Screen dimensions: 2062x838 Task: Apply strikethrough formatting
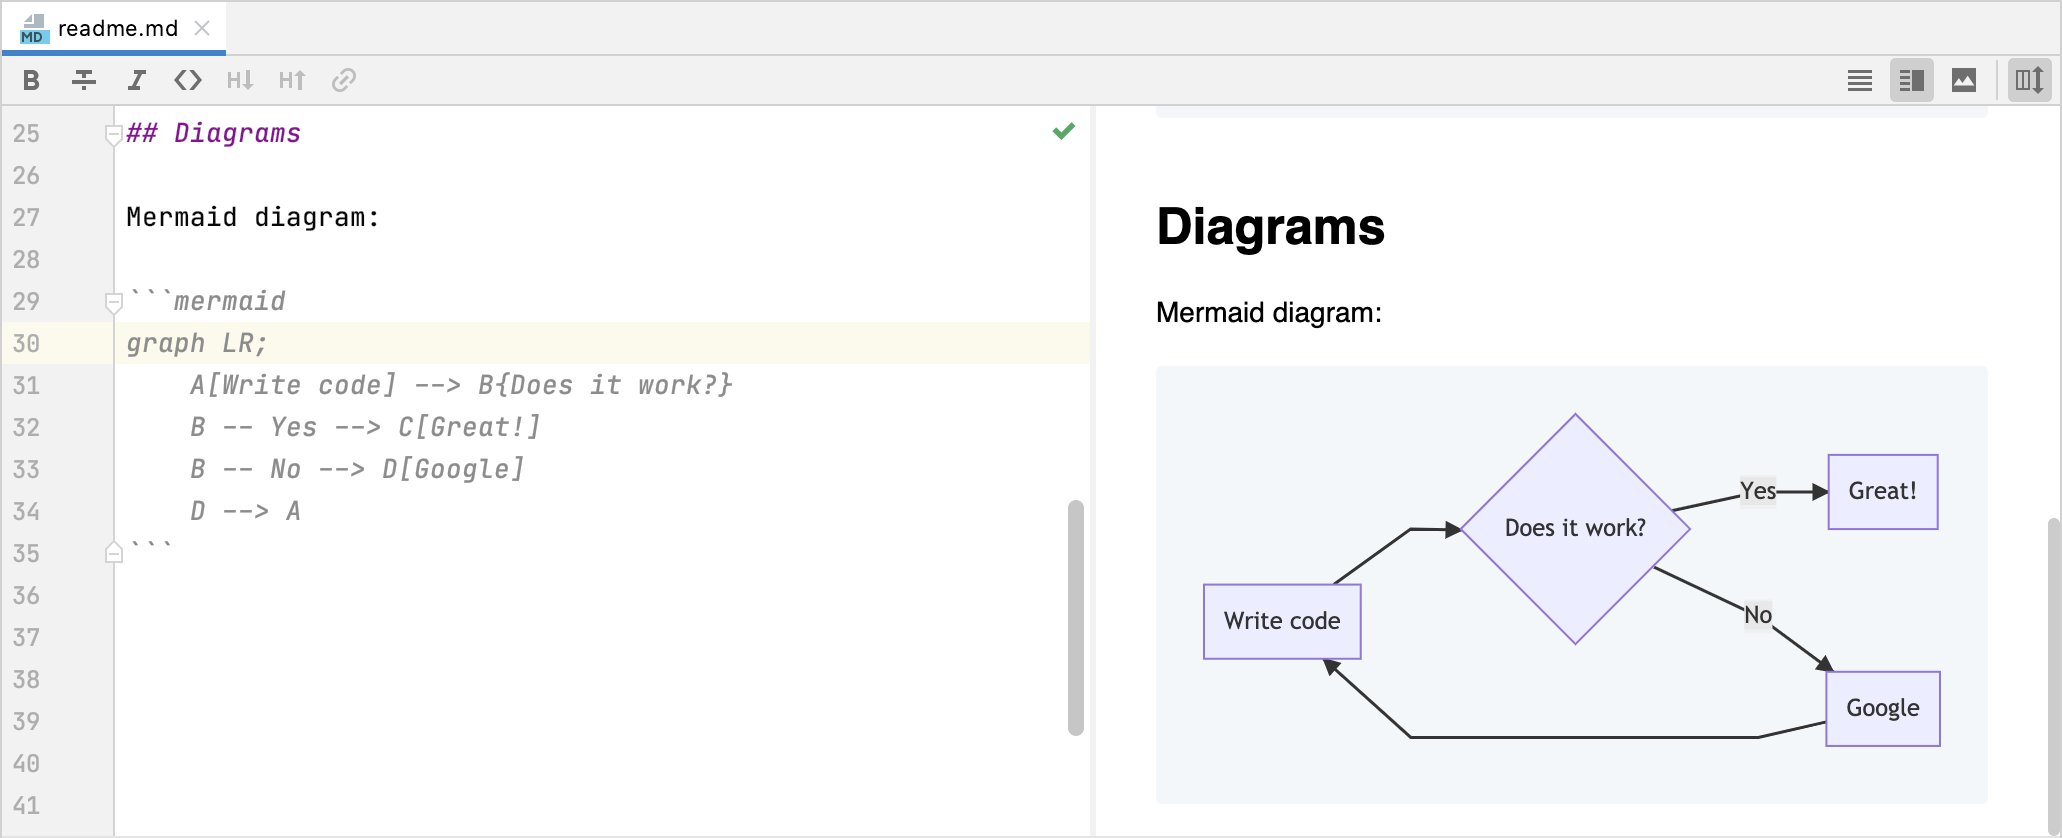tap(84, 80)
